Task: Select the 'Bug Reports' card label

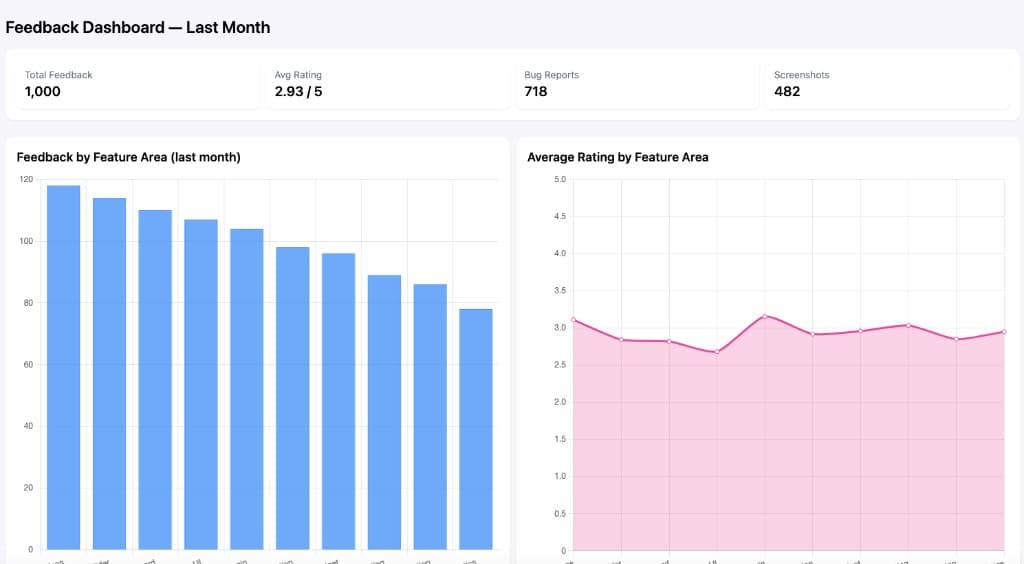Action: pyautogui.click(x=551, y=75)
